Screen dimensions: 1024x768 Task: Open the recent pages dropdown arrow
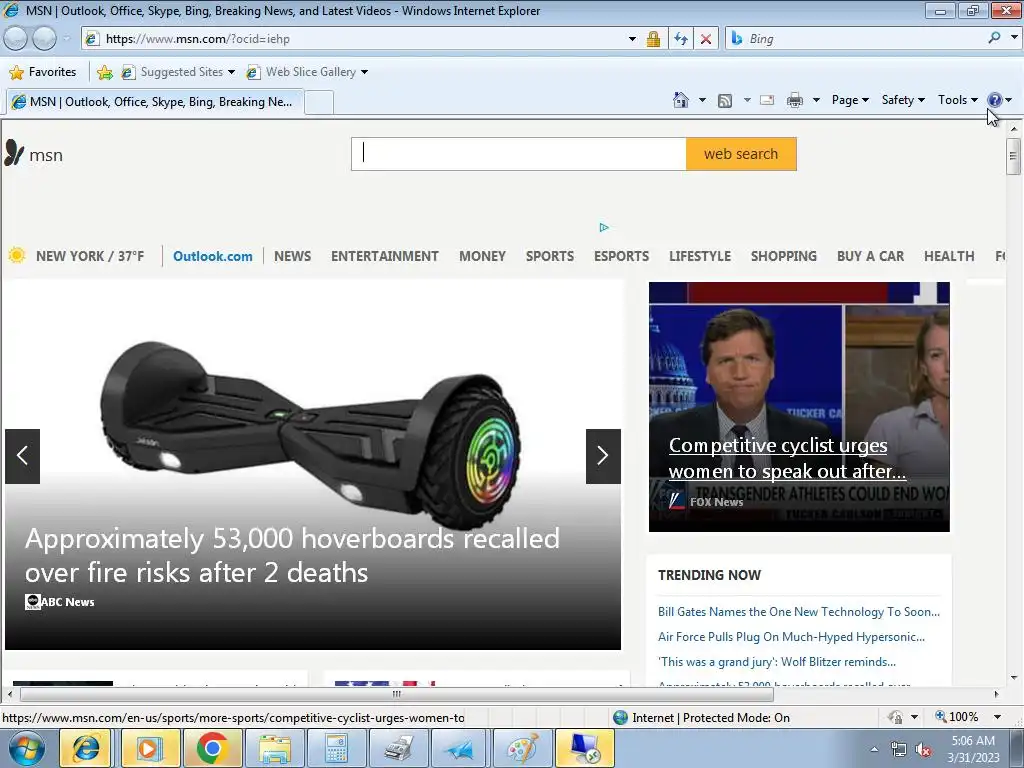click(67, 39)
